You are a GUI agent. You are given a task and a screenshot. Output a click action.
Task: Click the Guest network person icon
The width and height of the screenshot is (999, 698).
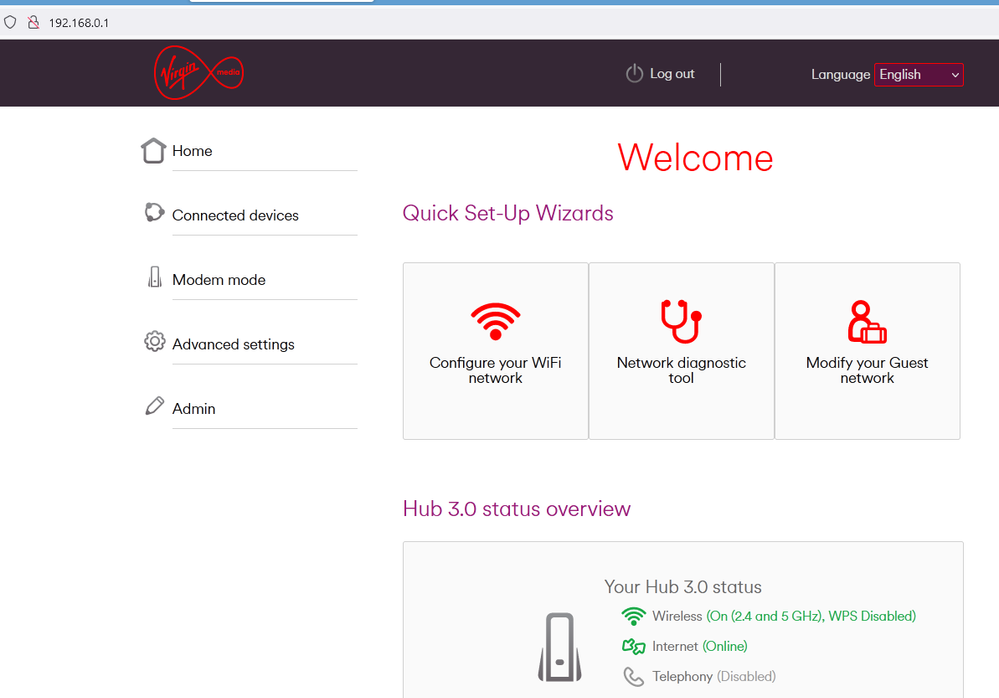click(x=866, y=322)
